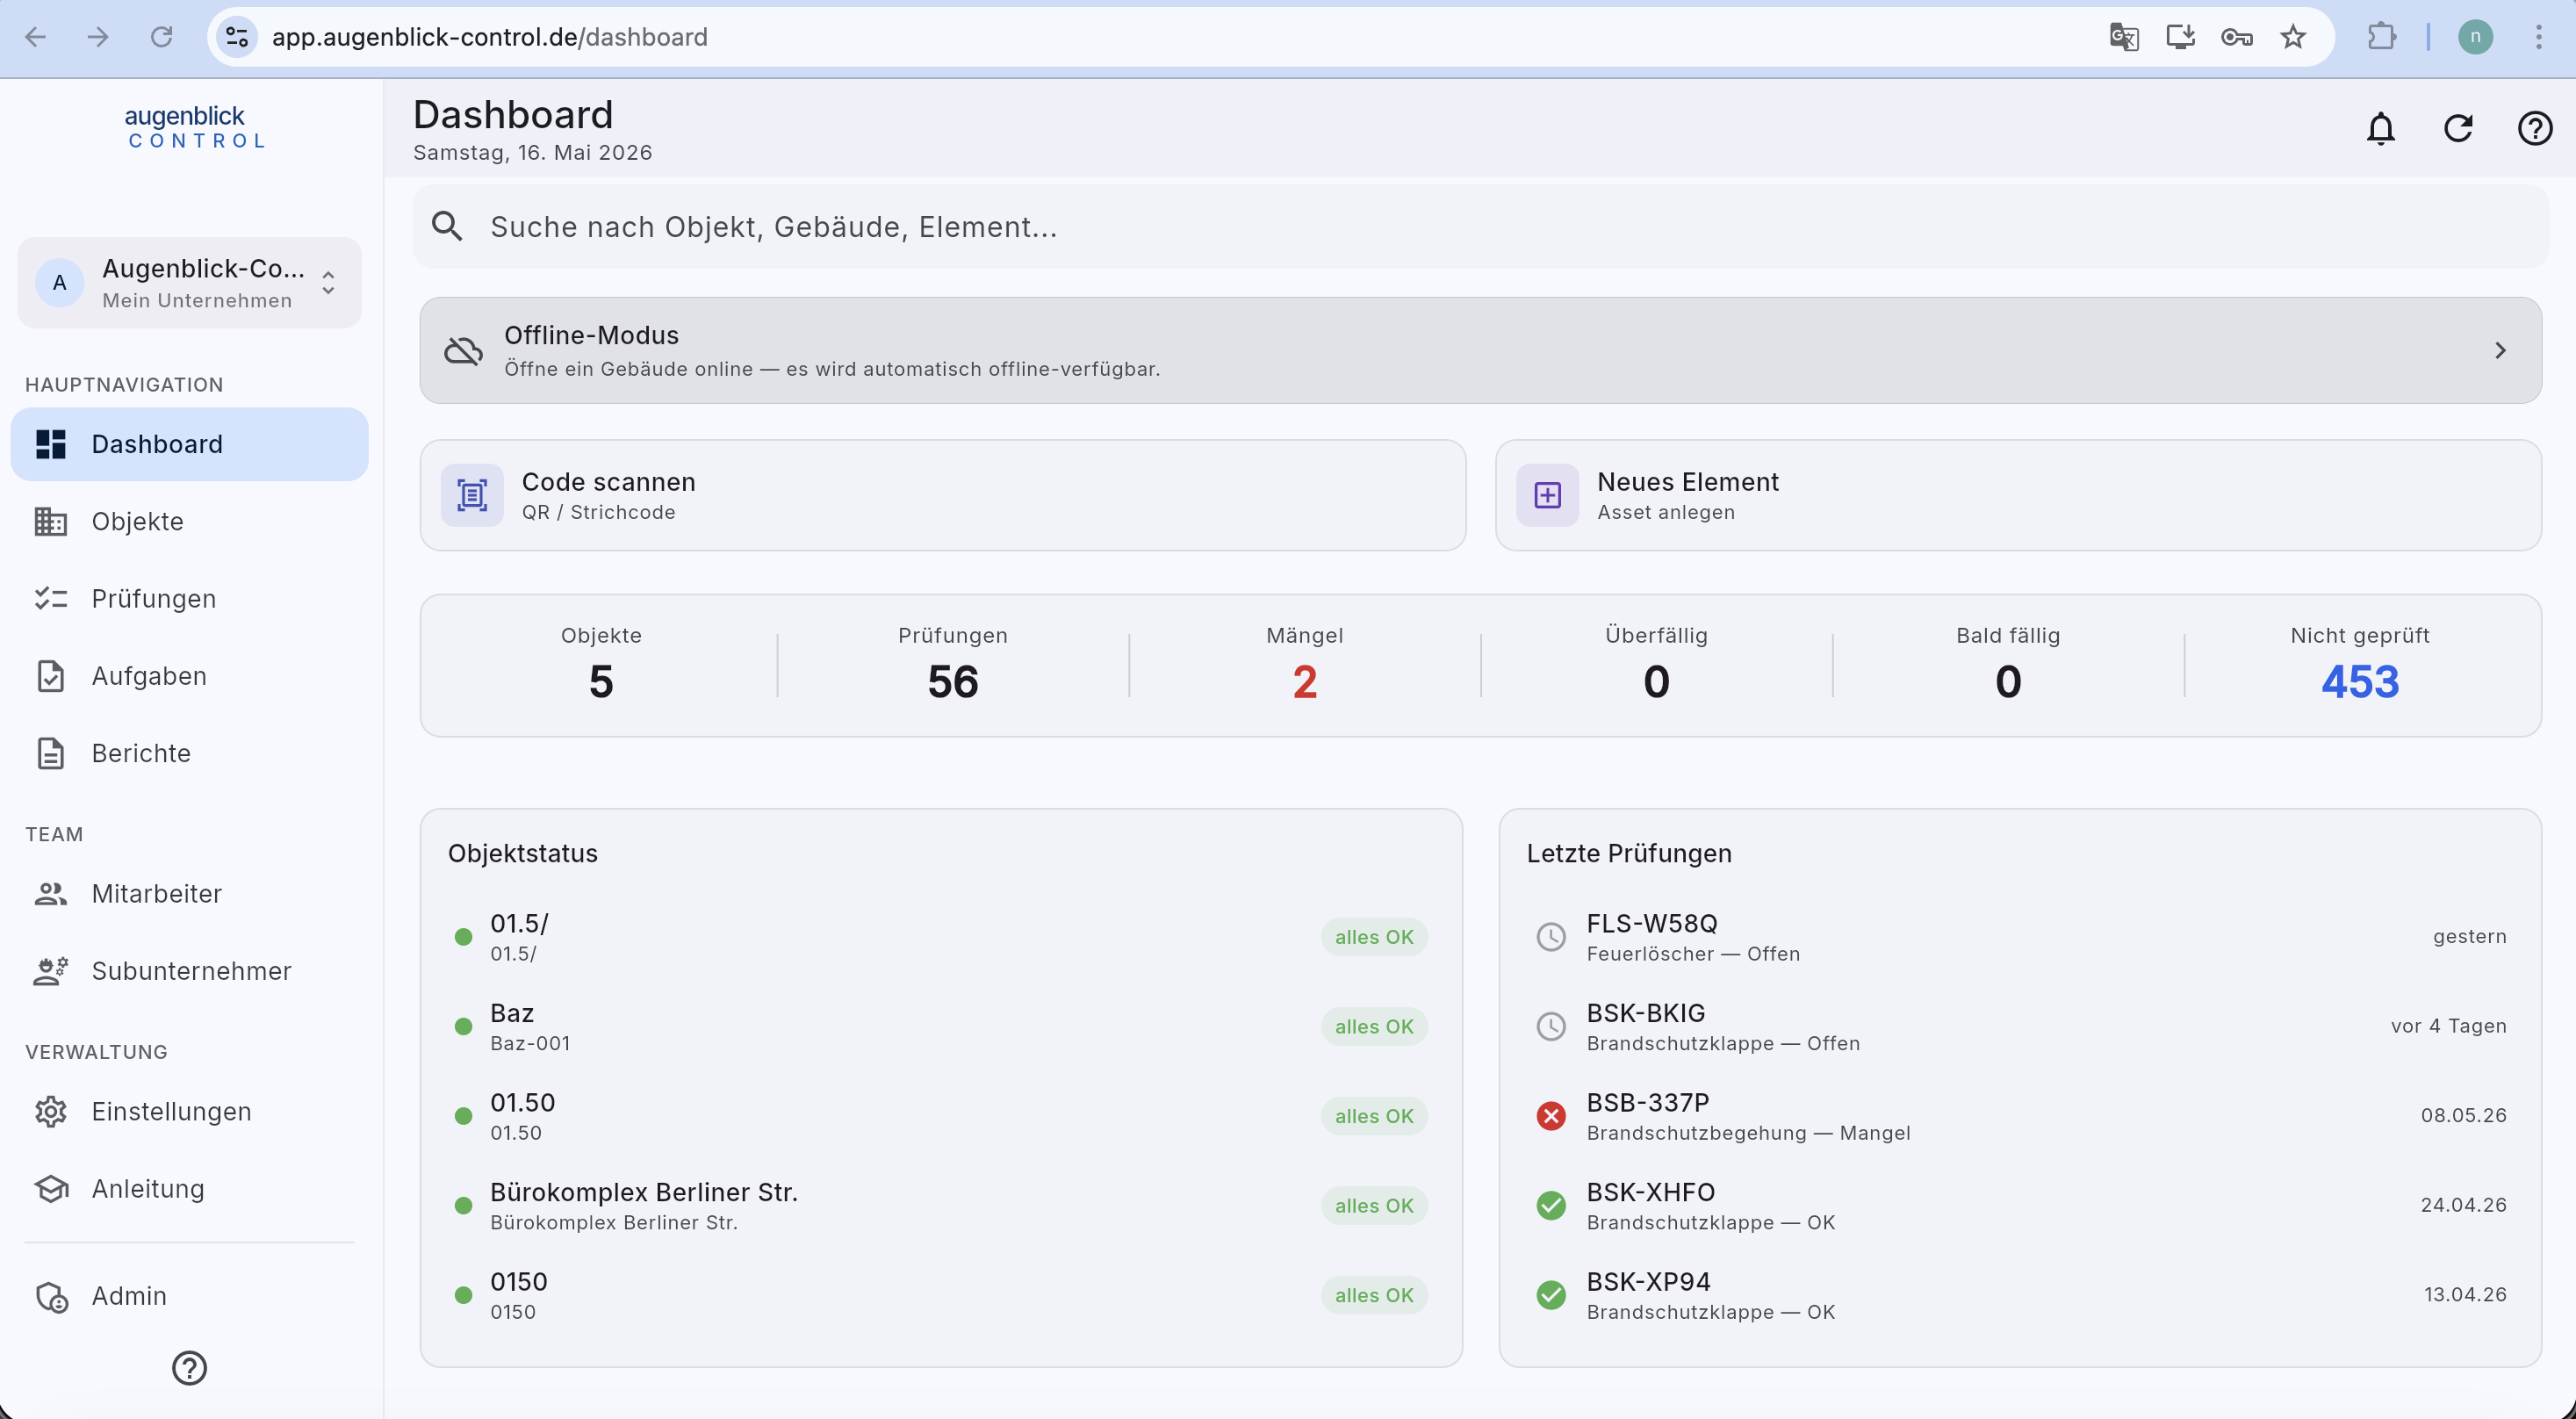2576x1419 pixels.
Task: Open Einstellungen under Verwaltung
Action: click(189, 1111)
